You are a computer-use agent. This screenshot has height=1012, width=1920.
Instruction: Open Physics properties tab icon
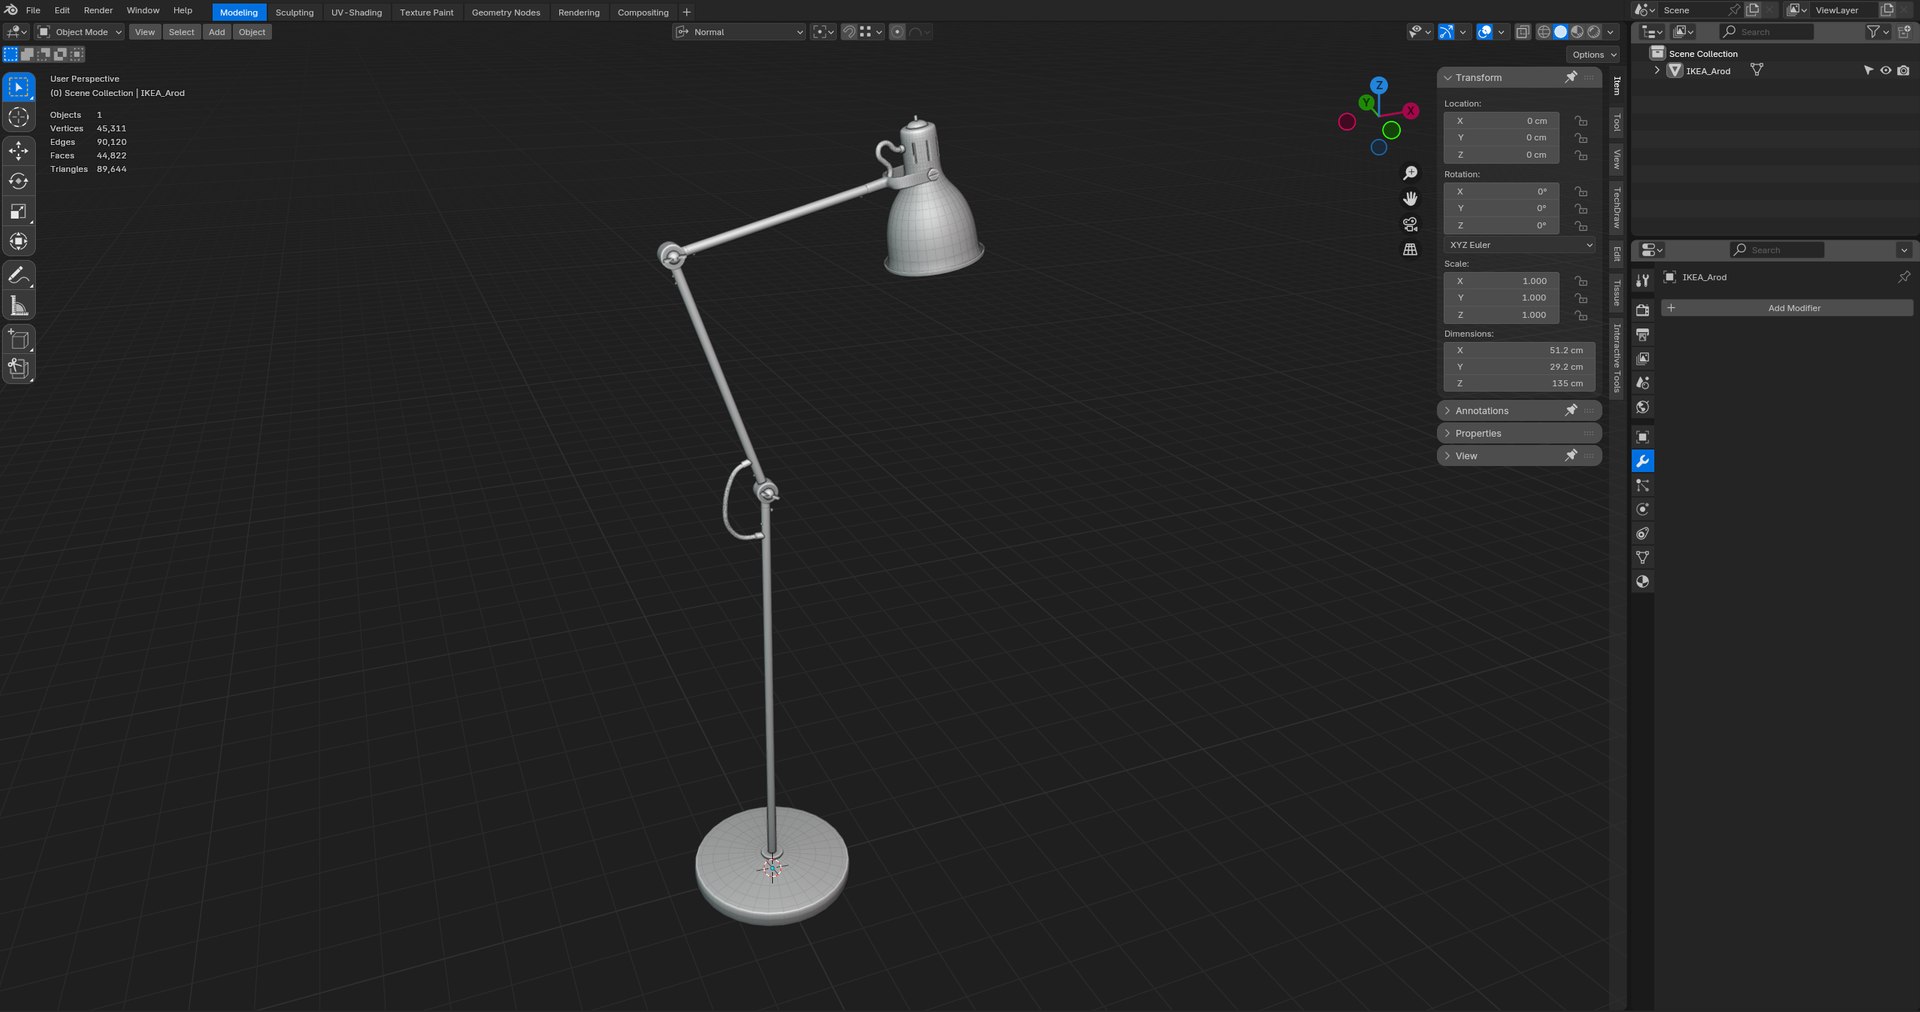(1642, 509)
